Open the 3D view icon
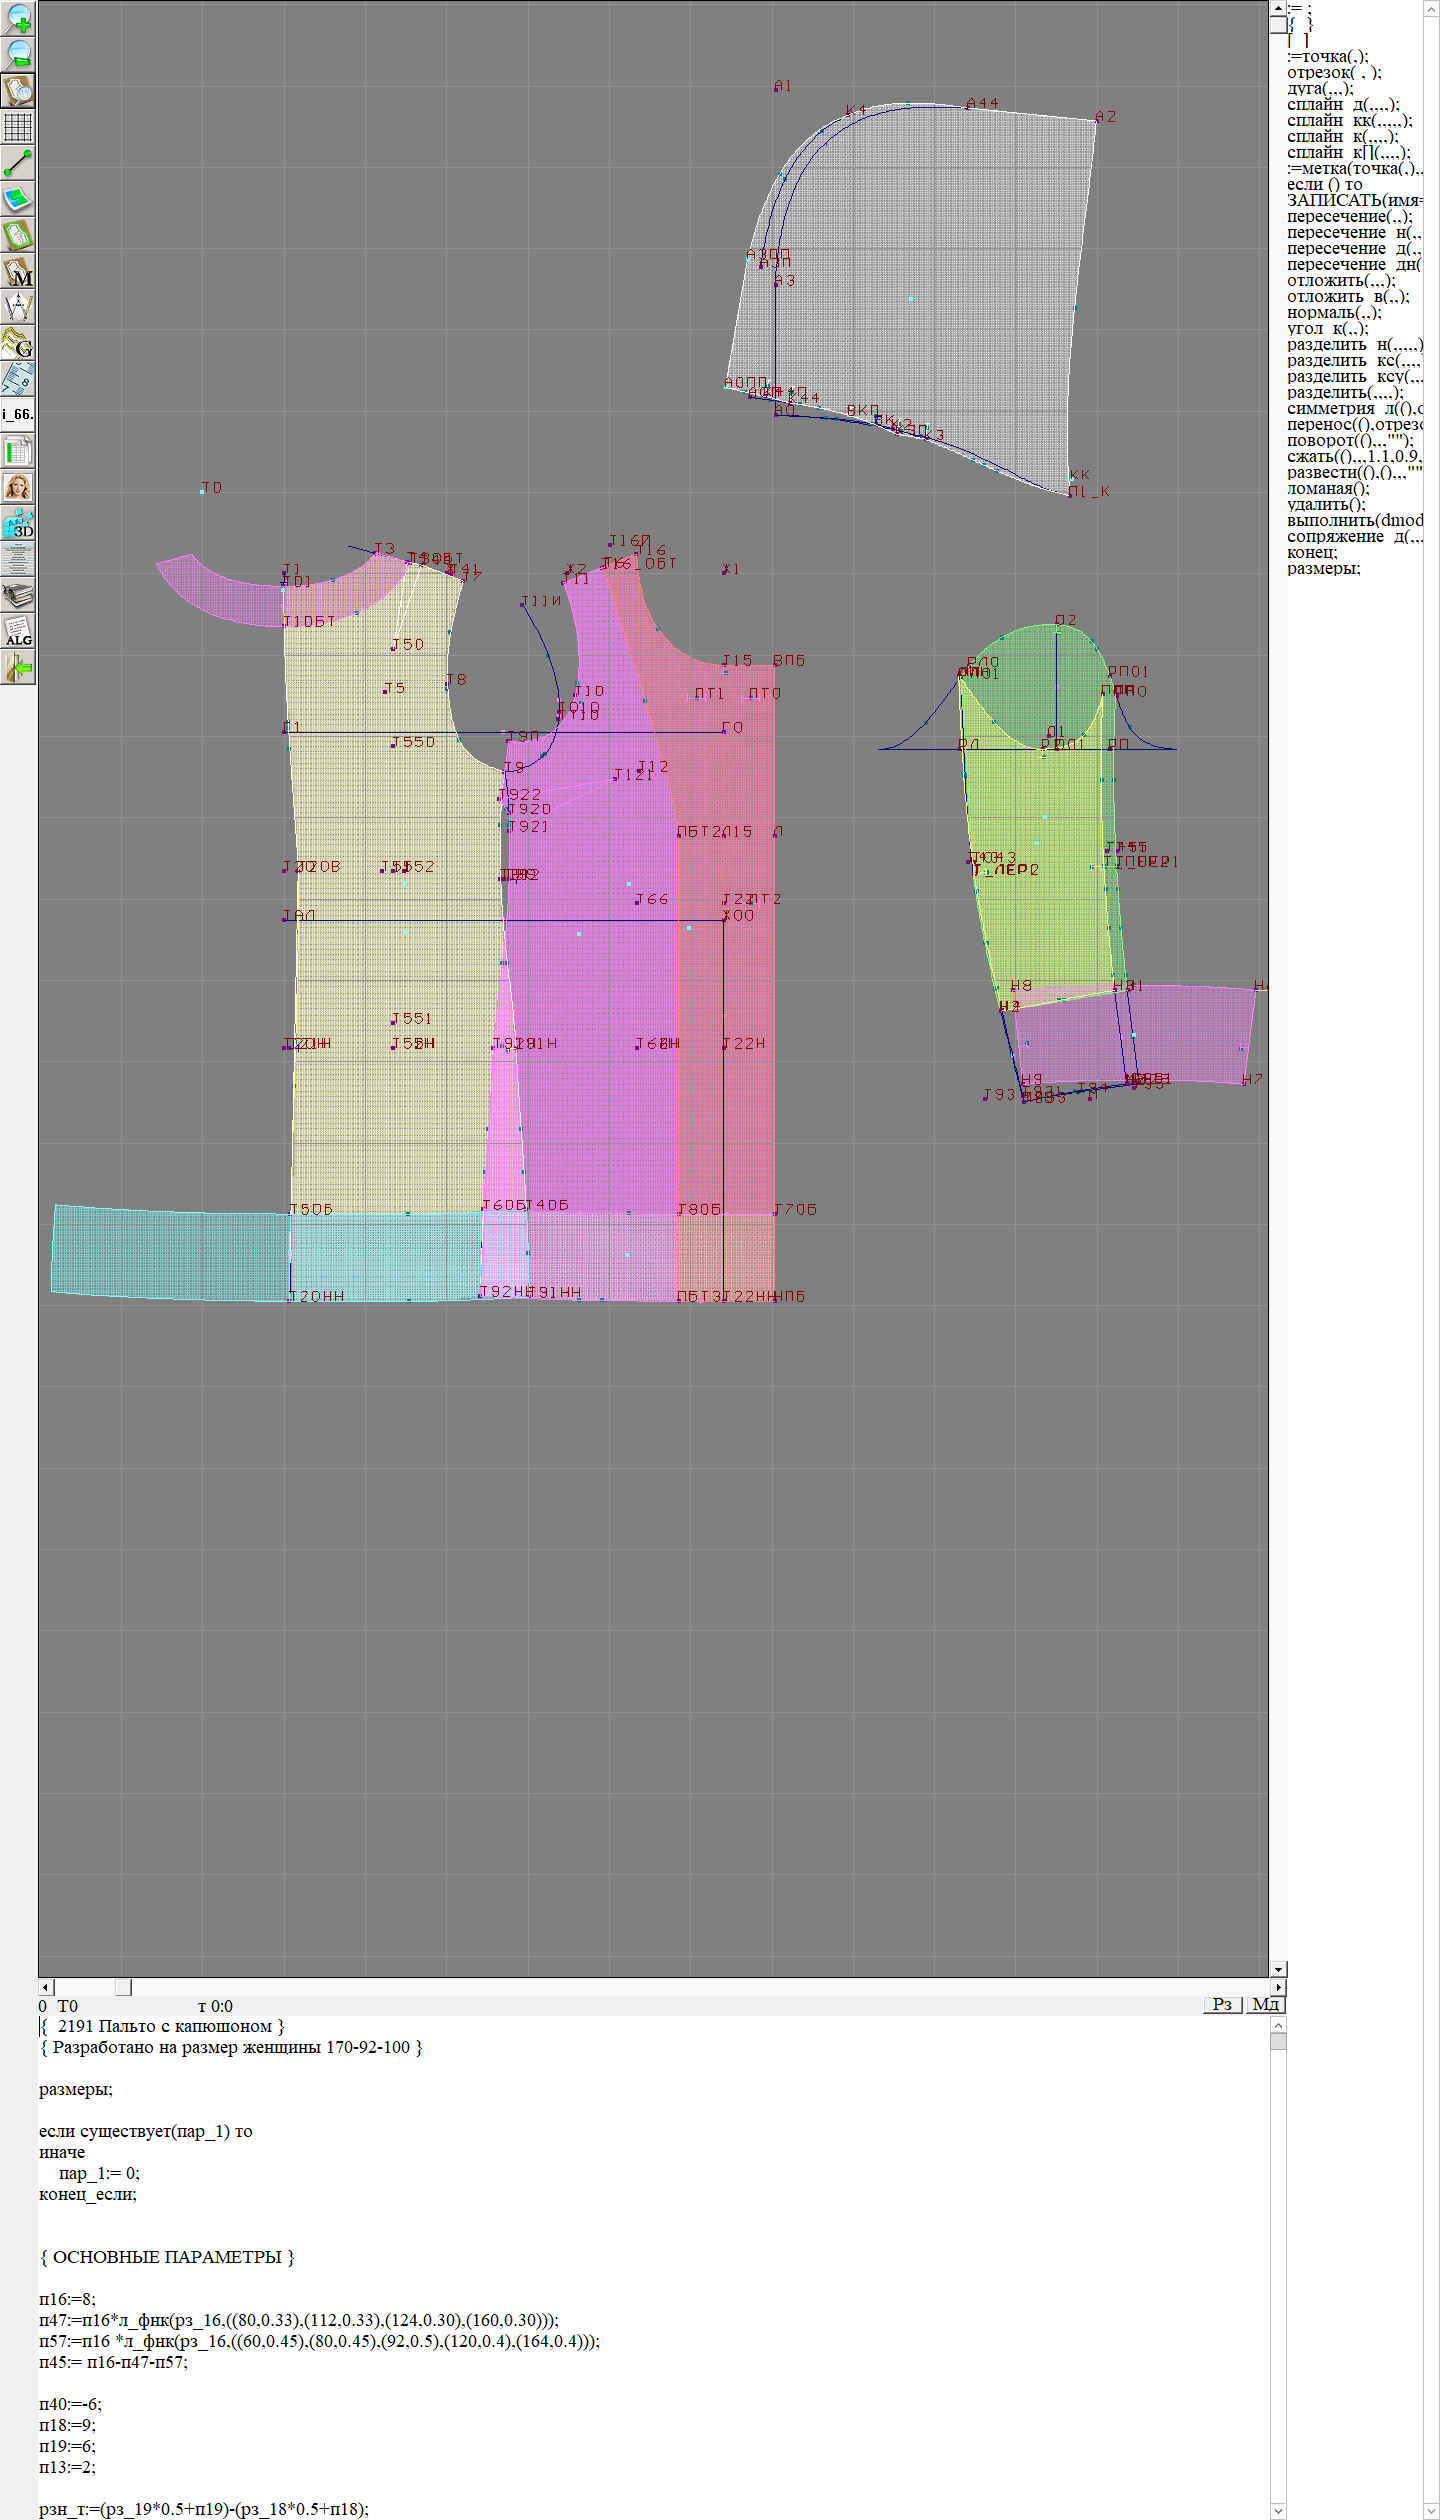This screenshot has width=1440, height=2520. point(18,523)
